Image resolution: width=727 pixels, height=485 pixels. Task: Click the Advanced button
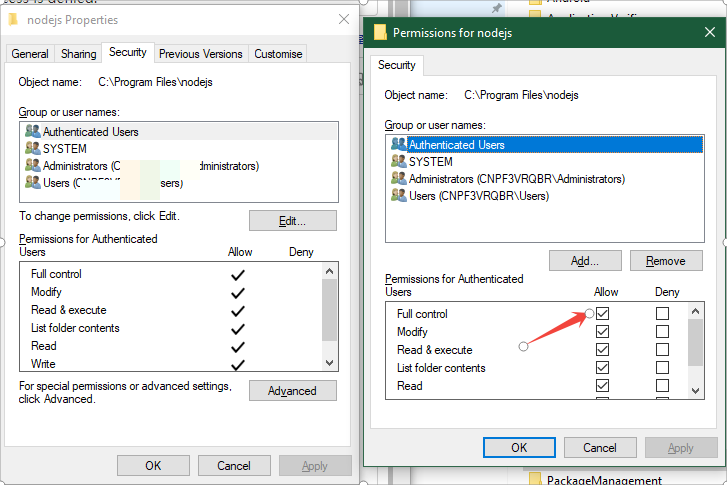293,391
